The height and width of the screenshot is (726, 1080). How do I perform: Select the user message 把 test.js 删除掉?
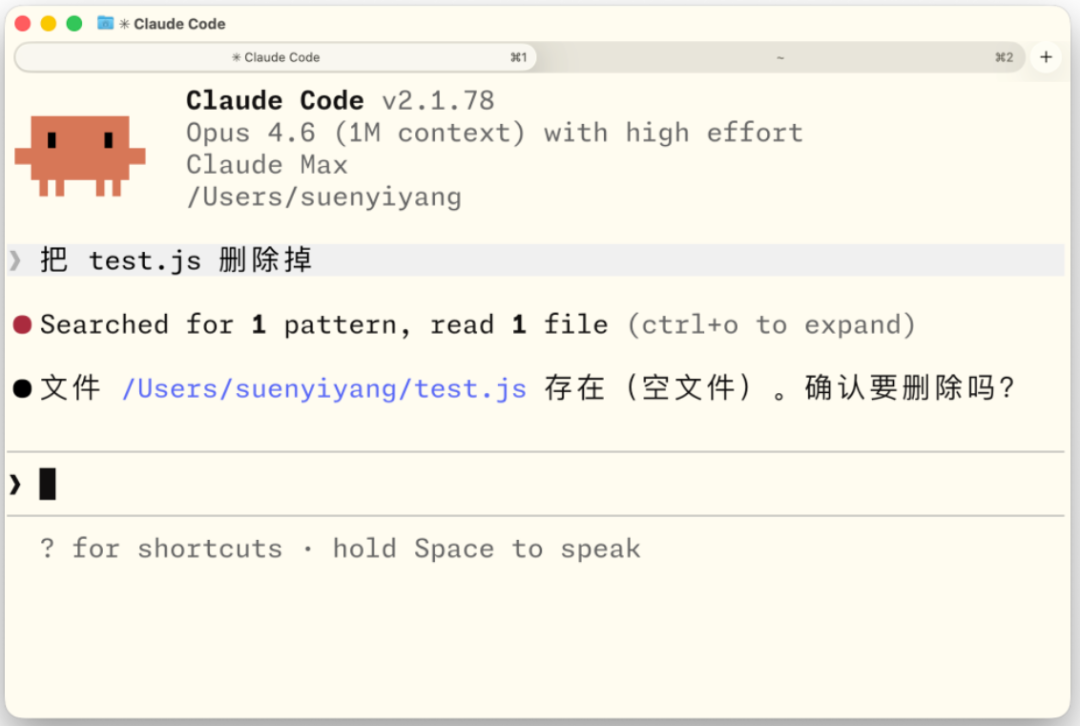point(176,260)
